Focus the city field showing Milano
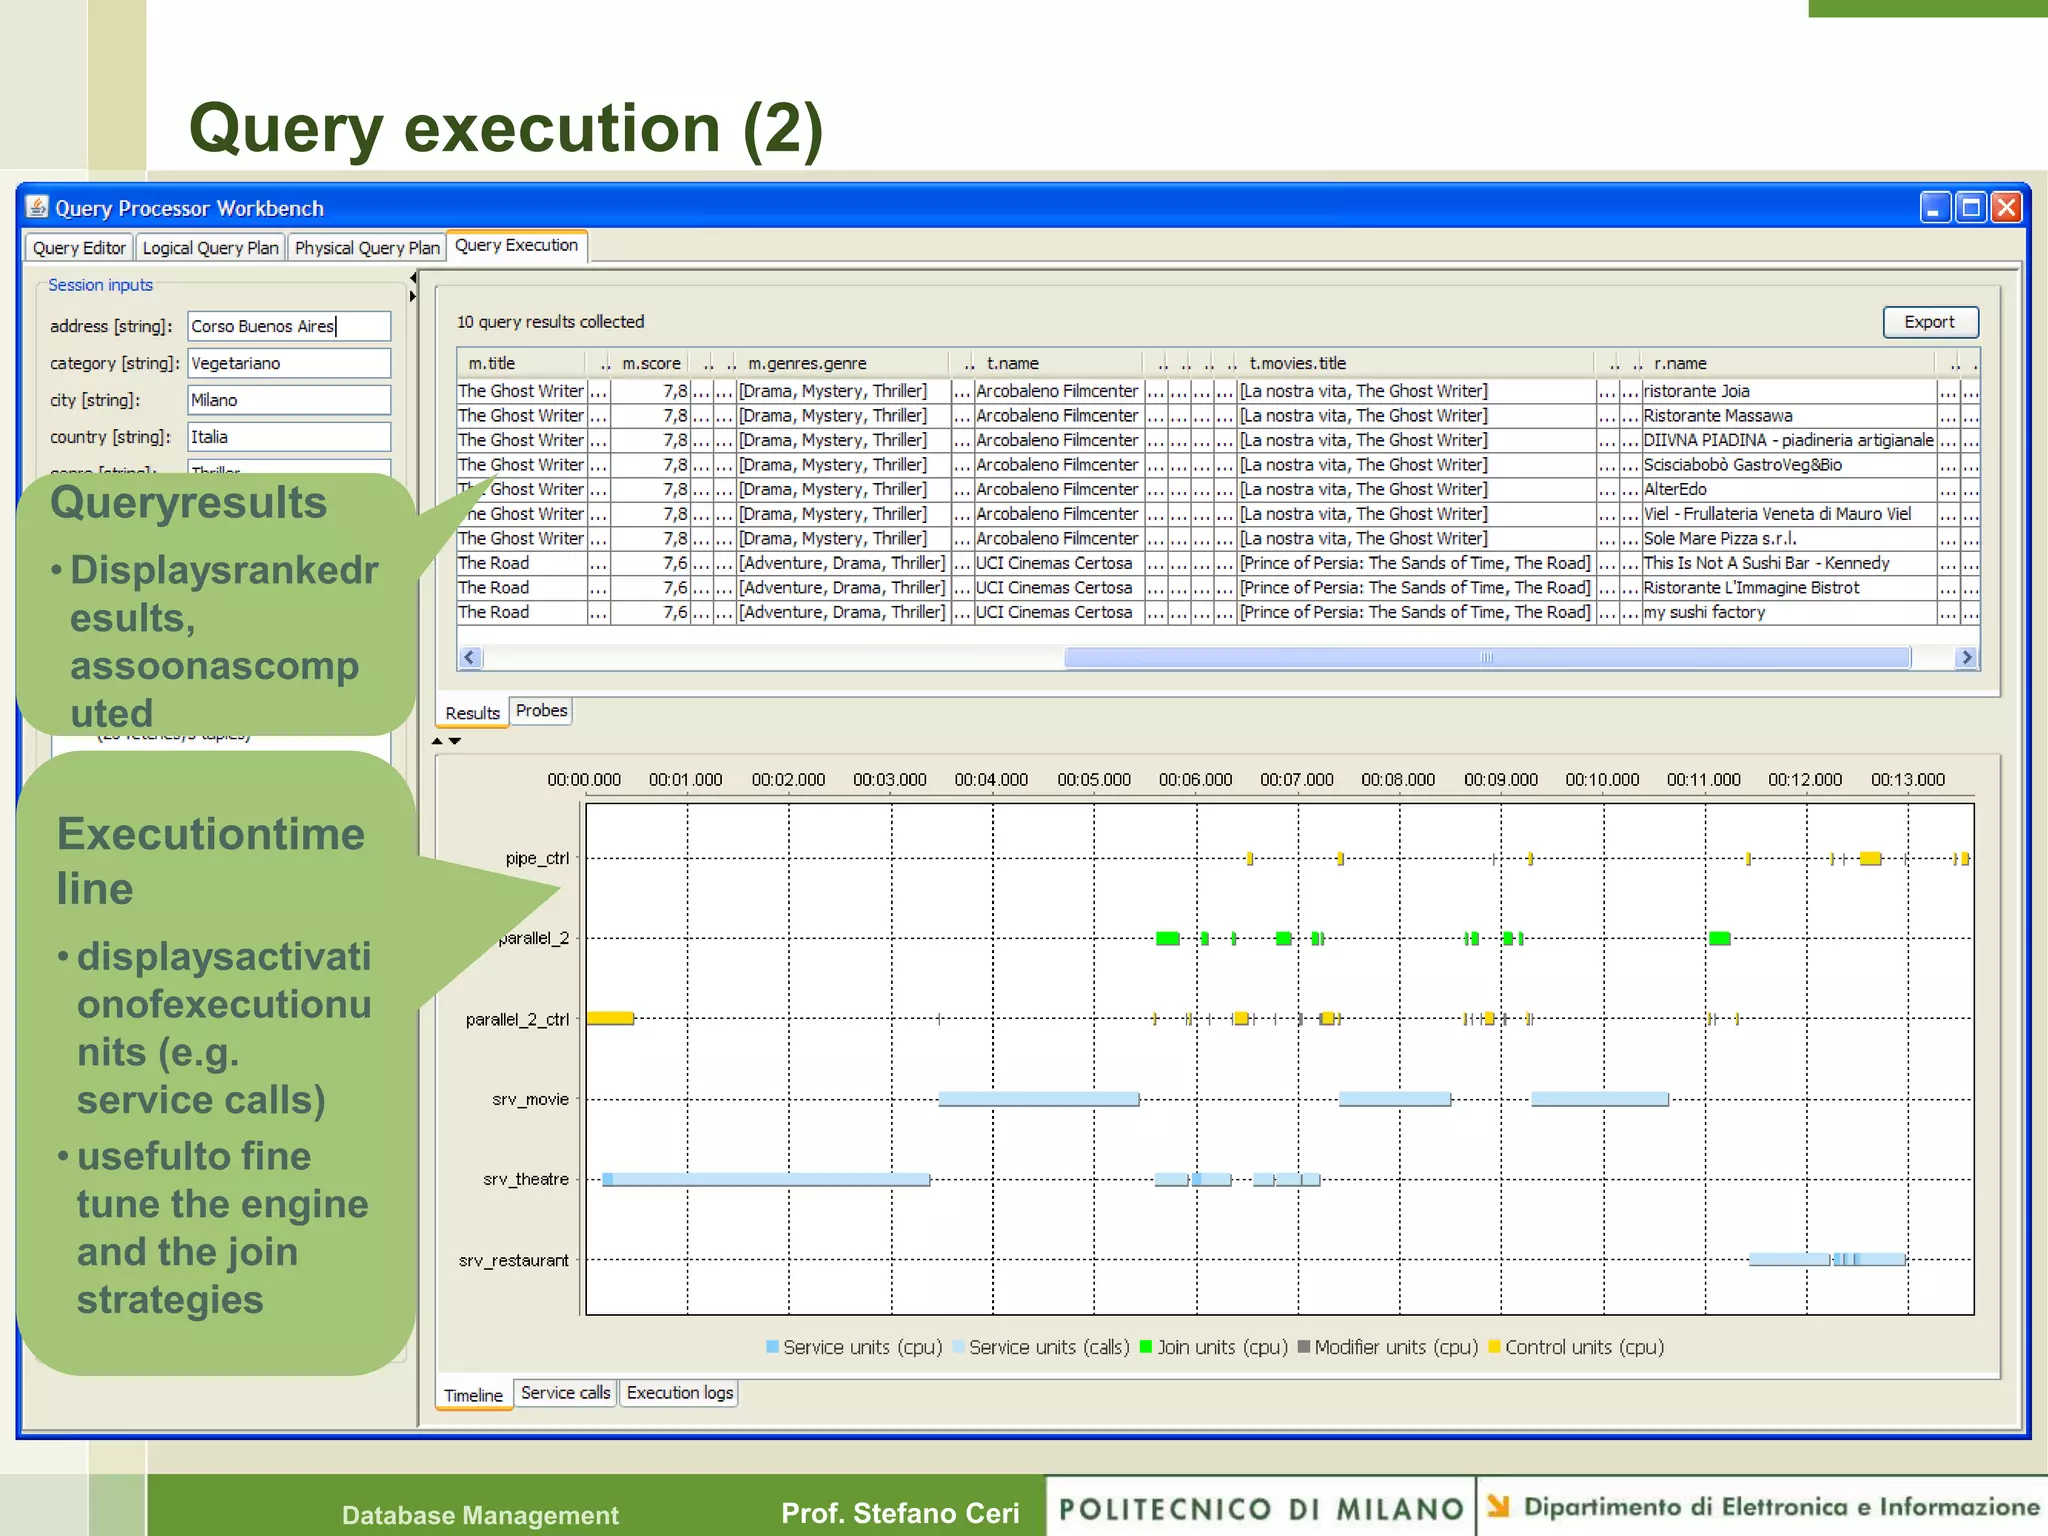The height and width of the screenshot is (1536, 2048). click(x=289, y=400)
